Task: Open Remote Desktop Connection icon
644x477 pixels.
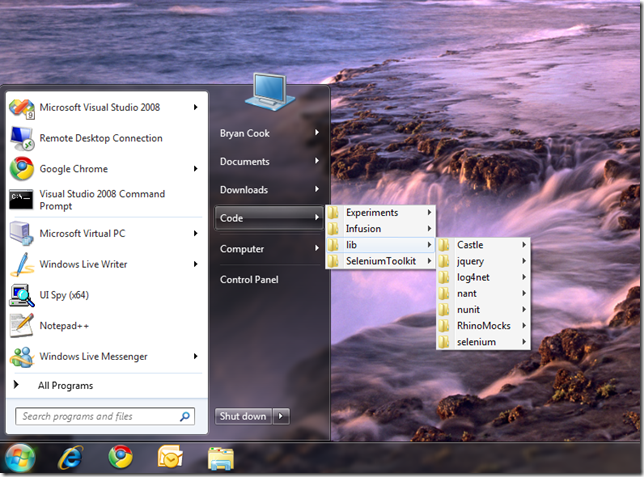Action: point(22,138)
